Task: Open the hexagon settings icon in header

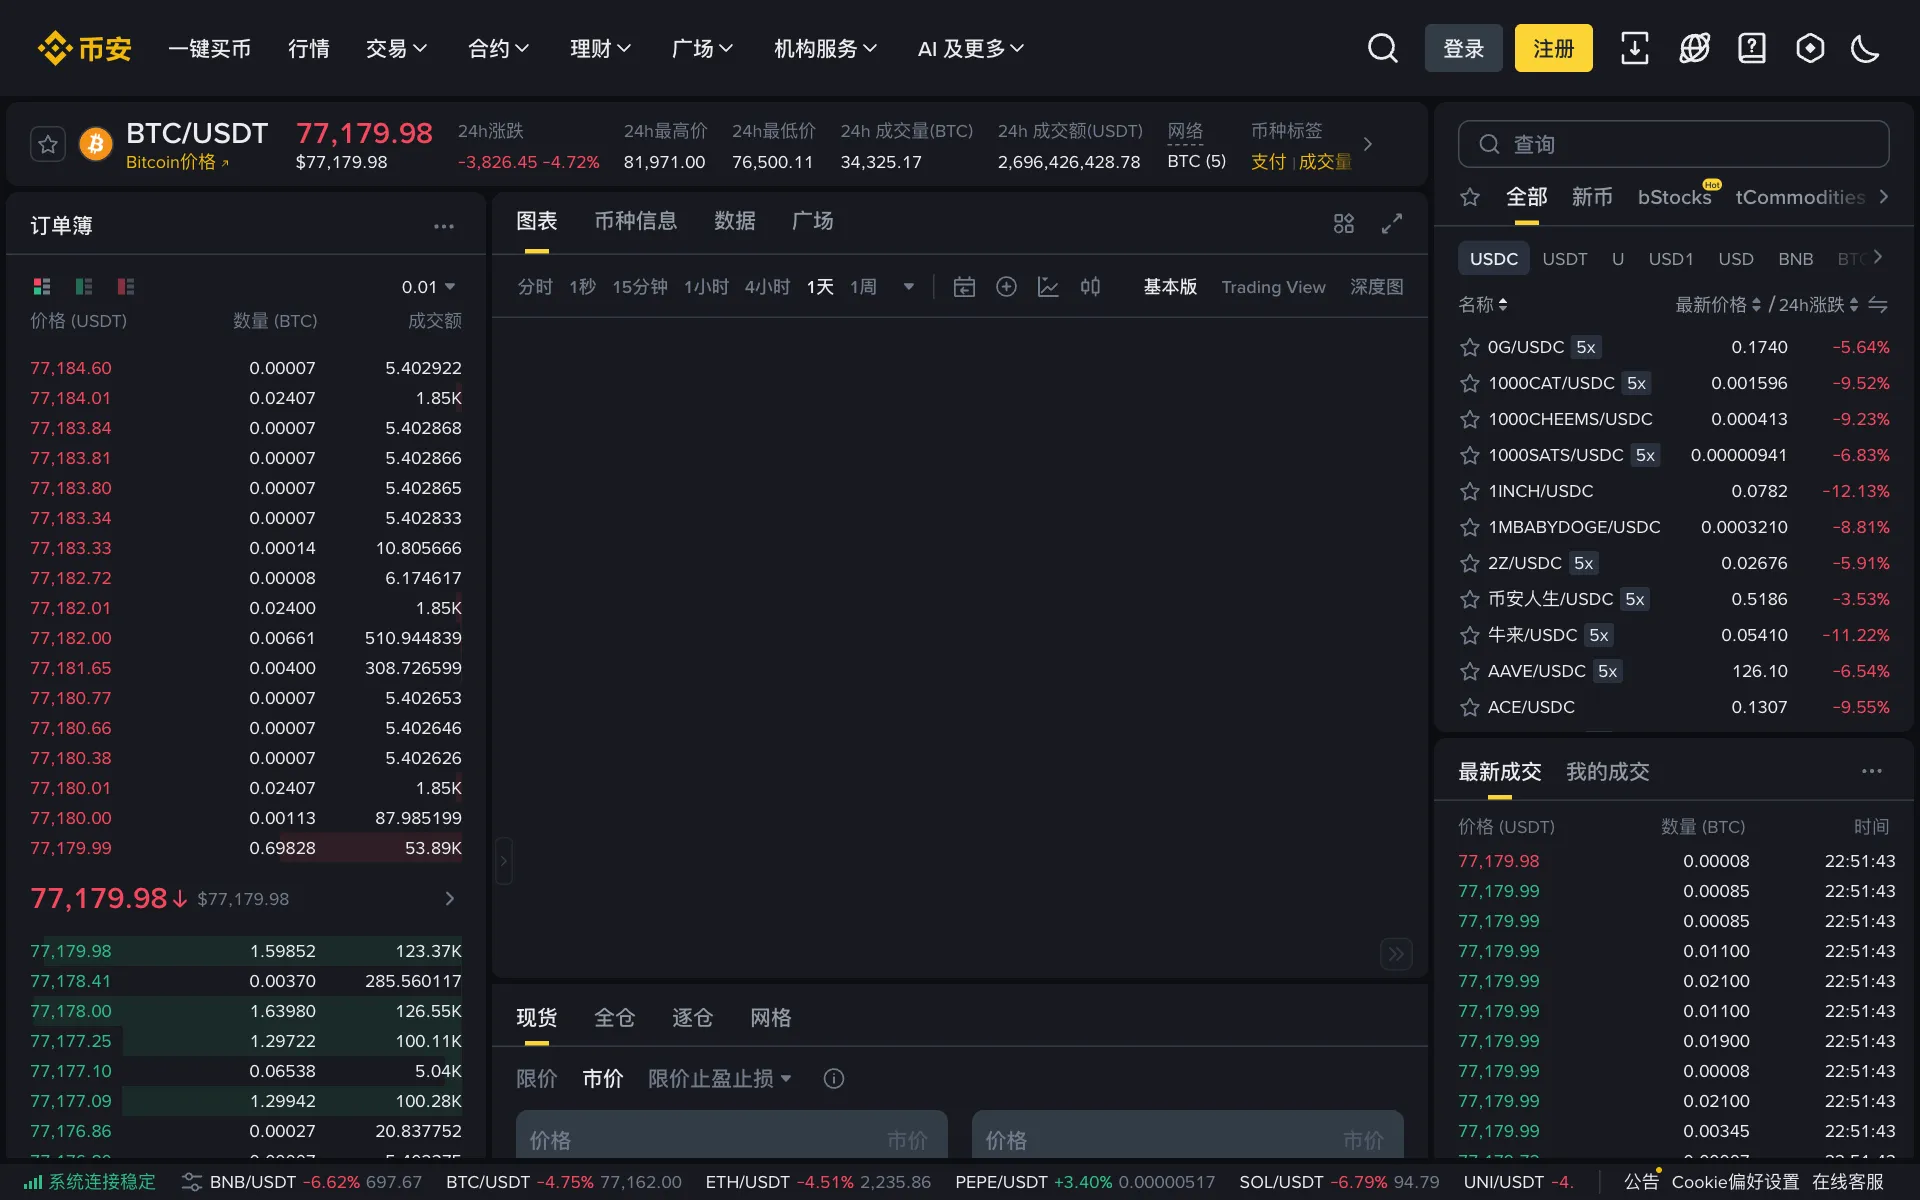Action: pos(1810,48)
